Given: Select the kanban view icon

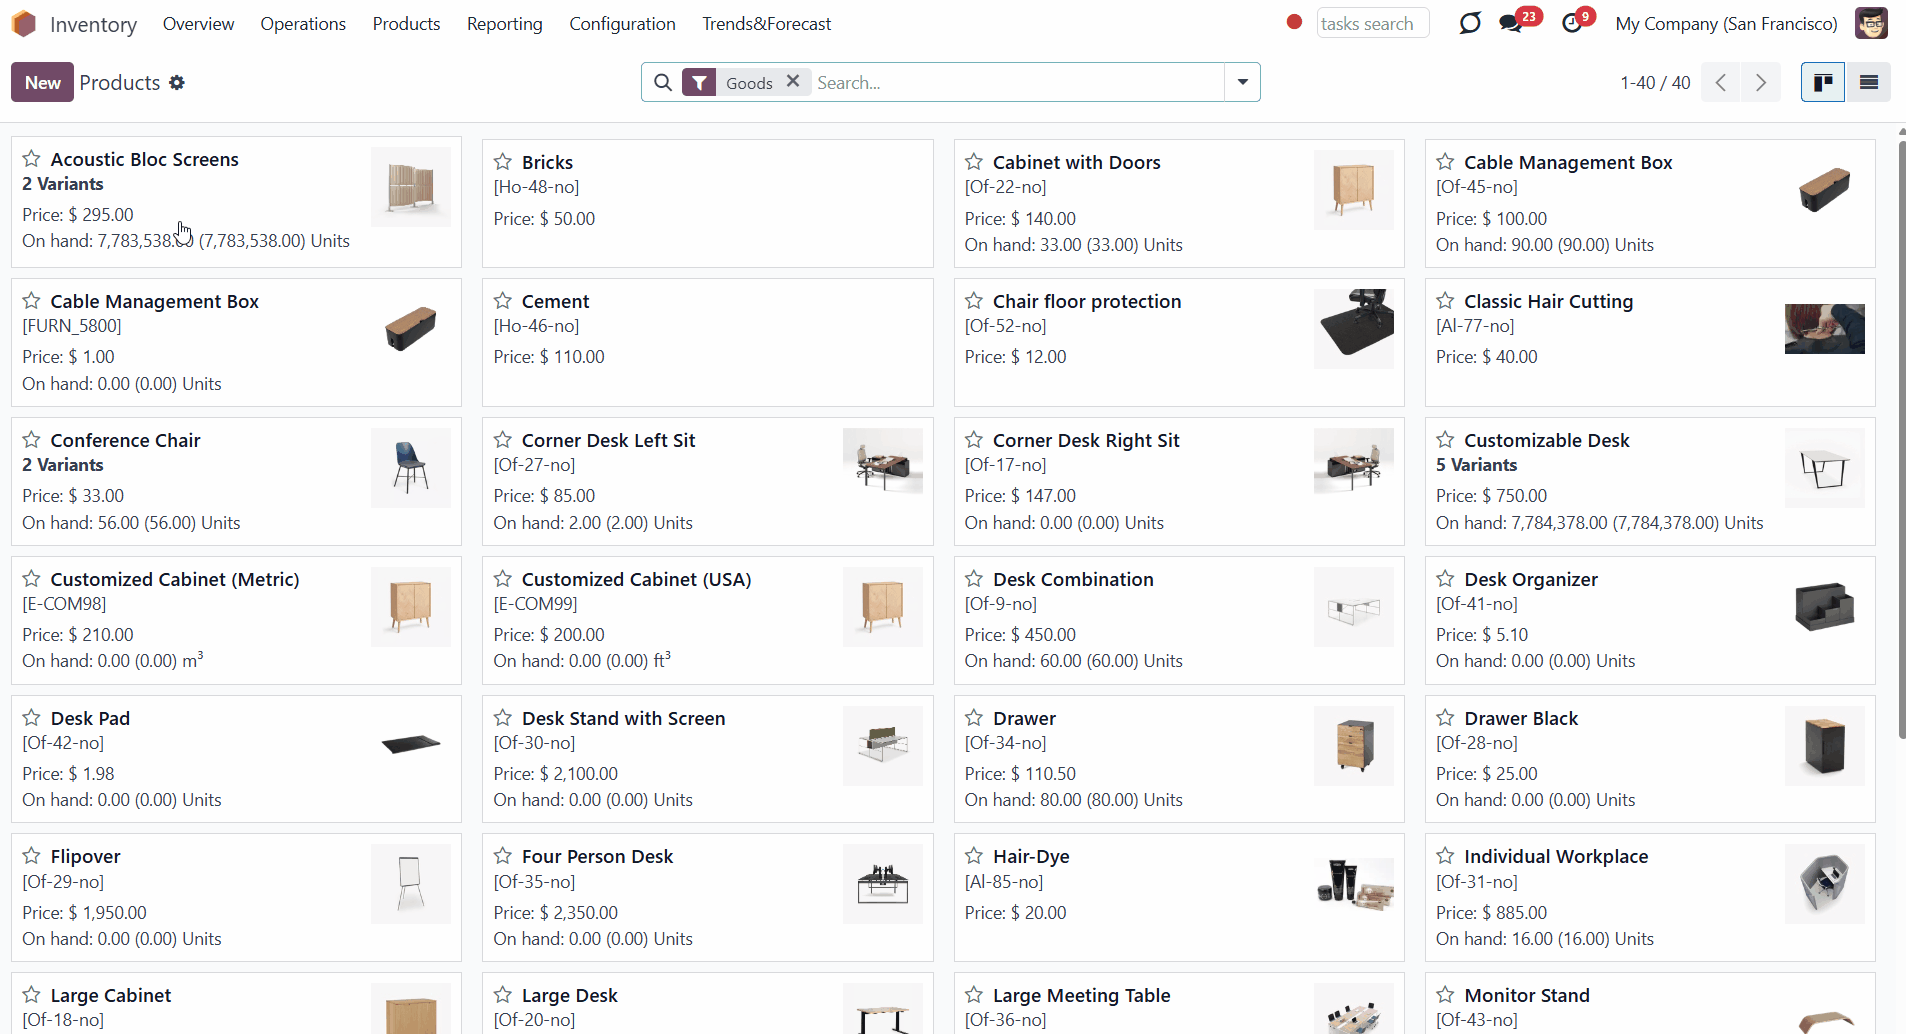Looking at the screenshot, I should click(1823, 83).
